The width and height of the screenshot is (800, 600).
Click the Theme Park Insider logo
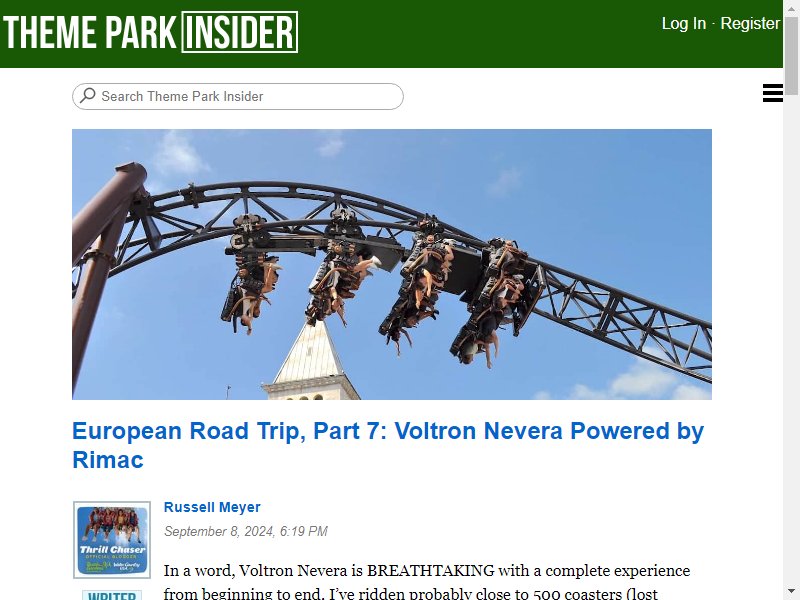click(151, 32)
